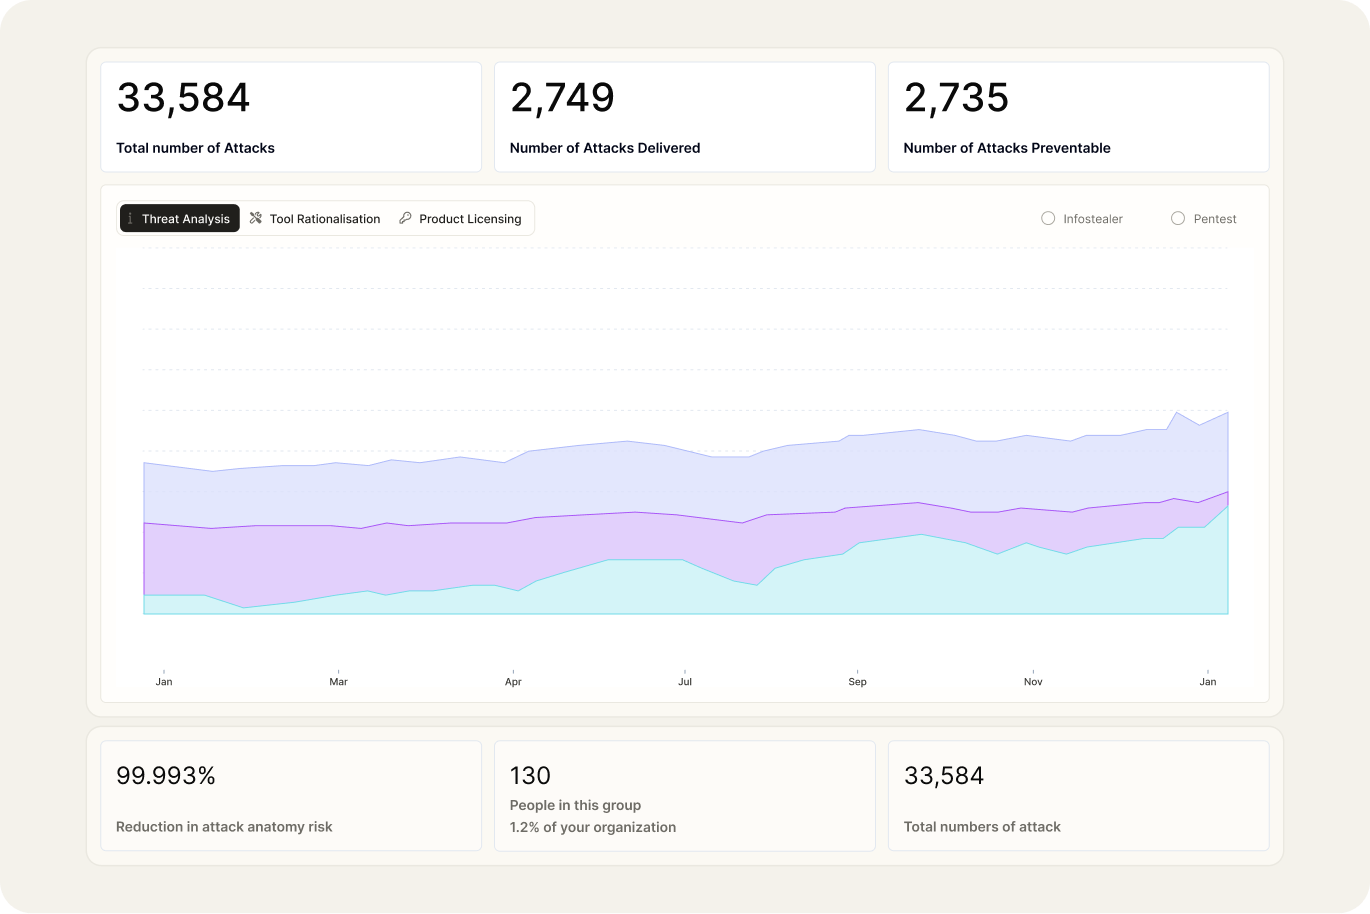Screen dimensions: 1370x914
Task: Click the 1.2% of your organization text
Action: (x=593, y=827)
